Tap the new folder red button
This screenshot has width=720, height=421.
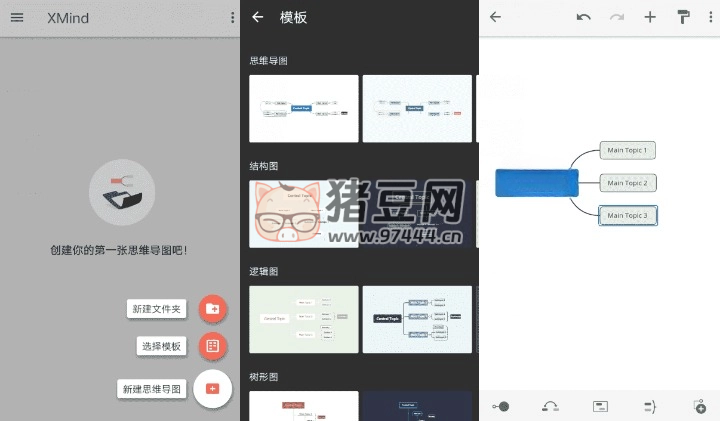(213, 309)
